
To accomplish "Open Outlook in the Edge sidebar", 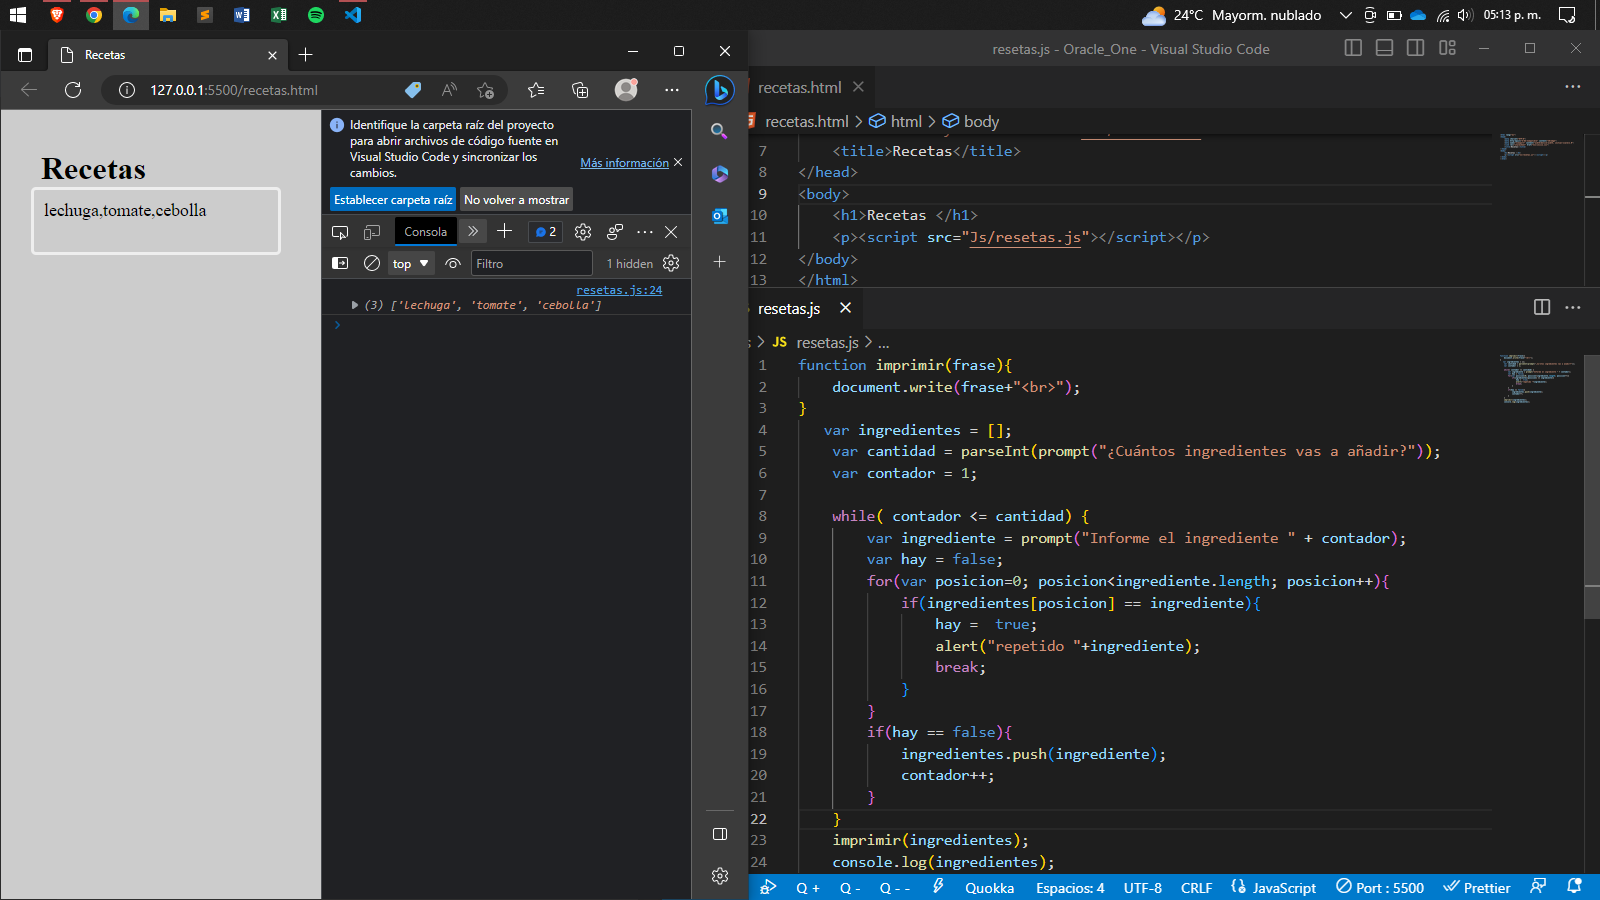I will click(x=720, y=216).
